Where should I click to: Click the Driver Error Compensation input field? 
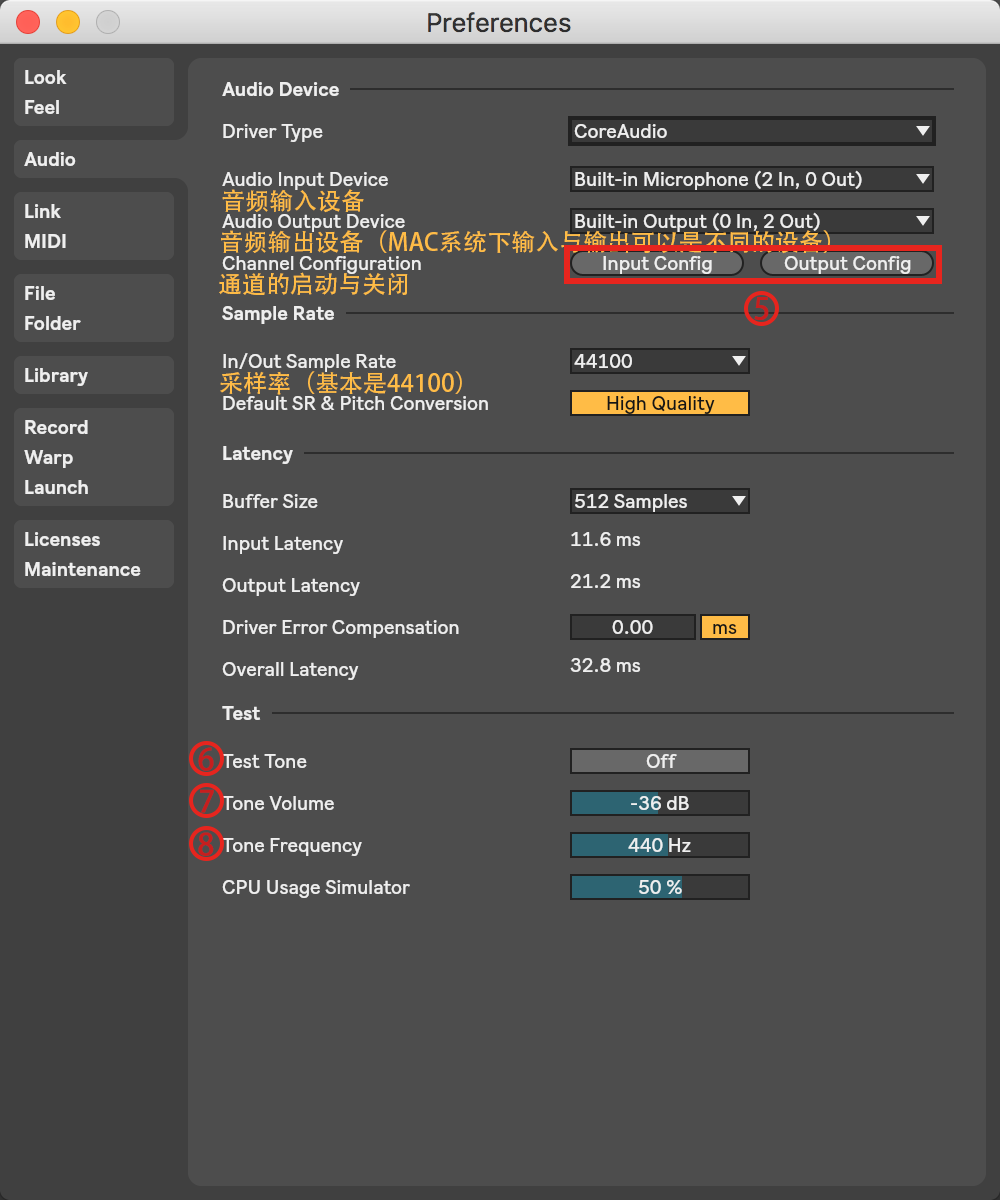[x=632, y=627]
